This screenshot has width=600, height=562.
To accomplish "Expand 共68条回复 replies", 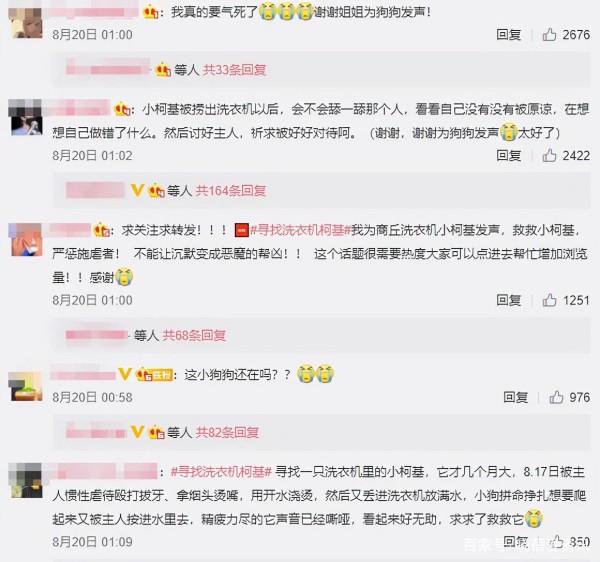I will pyautogui.click(x=194, y=335).
